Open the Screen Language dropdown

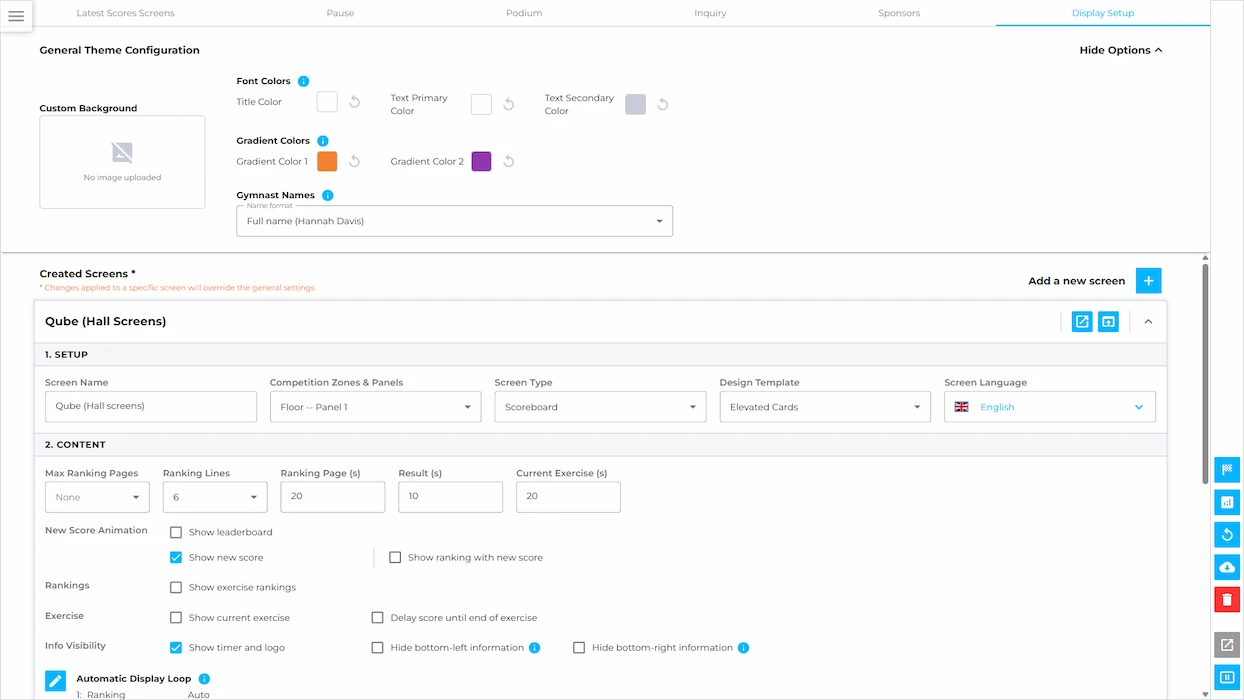click(x=1050, y=407)
